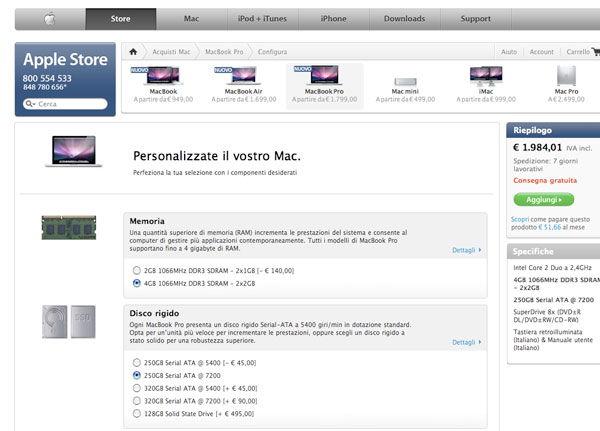Viewport: 600px width, 431px height.
Task: Click the hard disk drive image
Action: pyautogui.click(x=55, y=322)
